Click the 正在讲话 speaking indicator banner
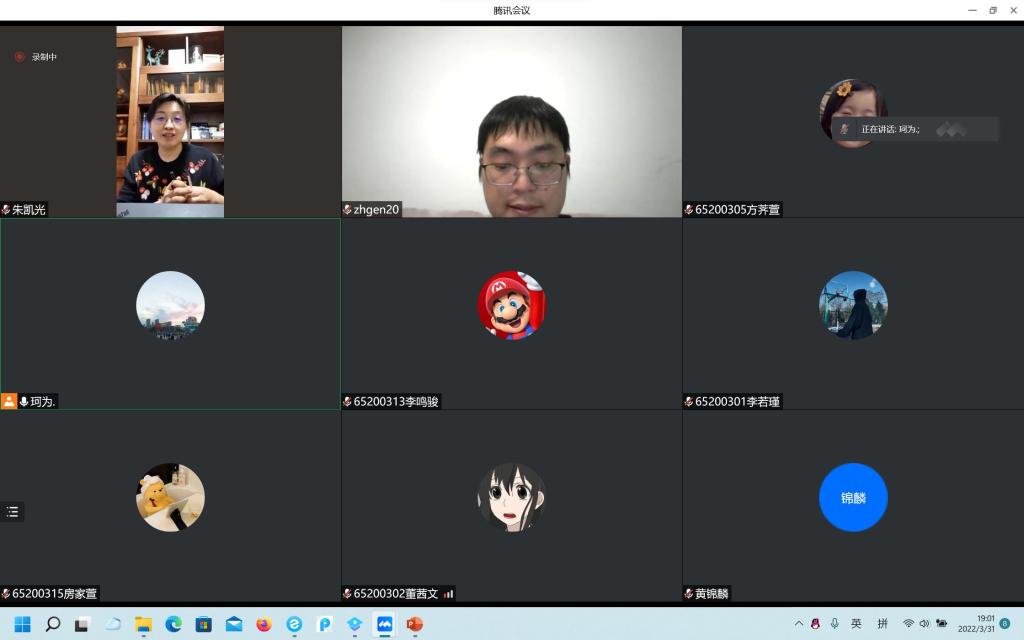1024x640 pixels. [915, 129]
